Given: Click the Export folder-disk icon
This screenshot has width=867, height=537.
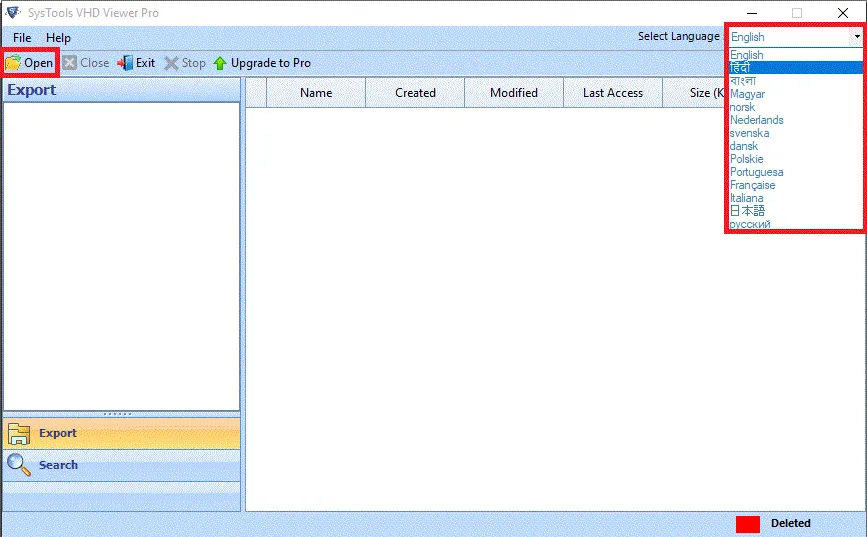Looking at the screenshot, I should click(19, 434).
